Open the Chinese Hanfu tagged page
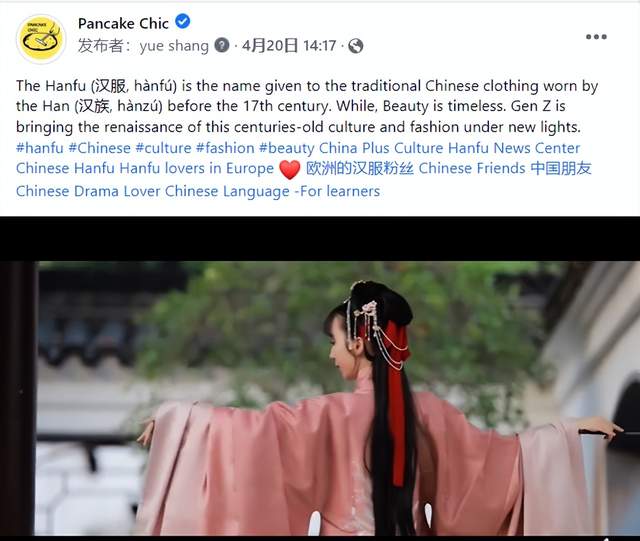The width and height of the screenshot is (640, 541). click(65, 168)
